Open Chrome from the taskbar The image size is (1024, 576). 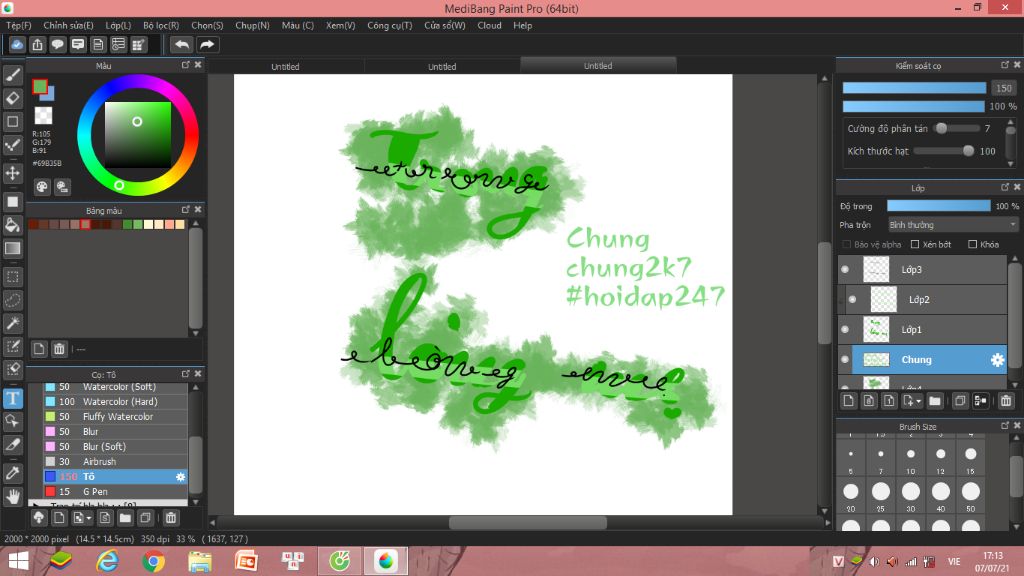coord(153,562)
